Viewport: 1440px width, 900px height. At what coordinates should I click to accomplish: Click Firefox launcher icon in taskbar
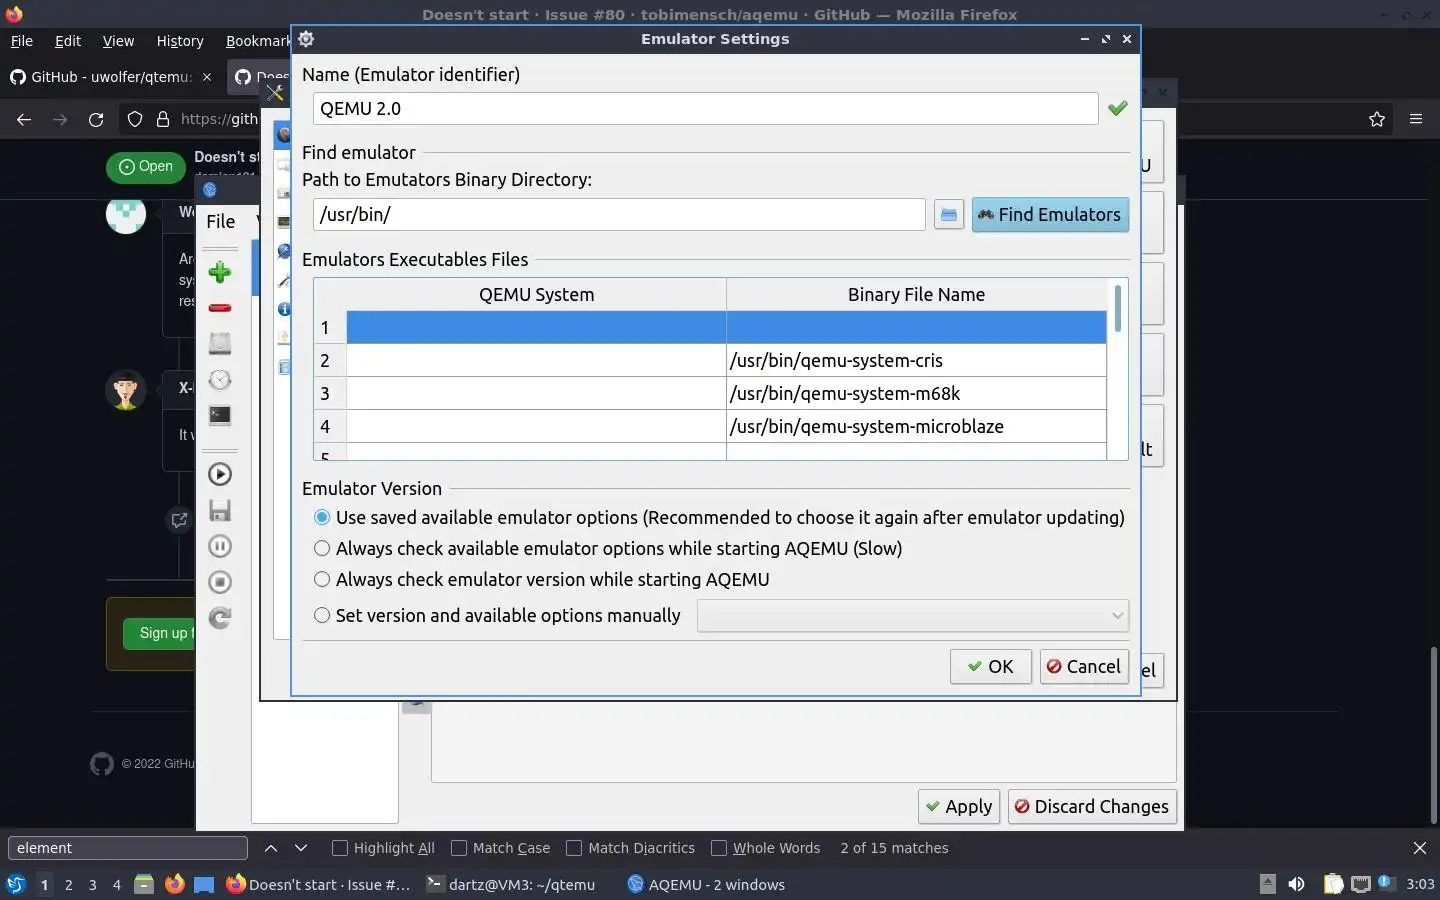(x=174, y=884)
